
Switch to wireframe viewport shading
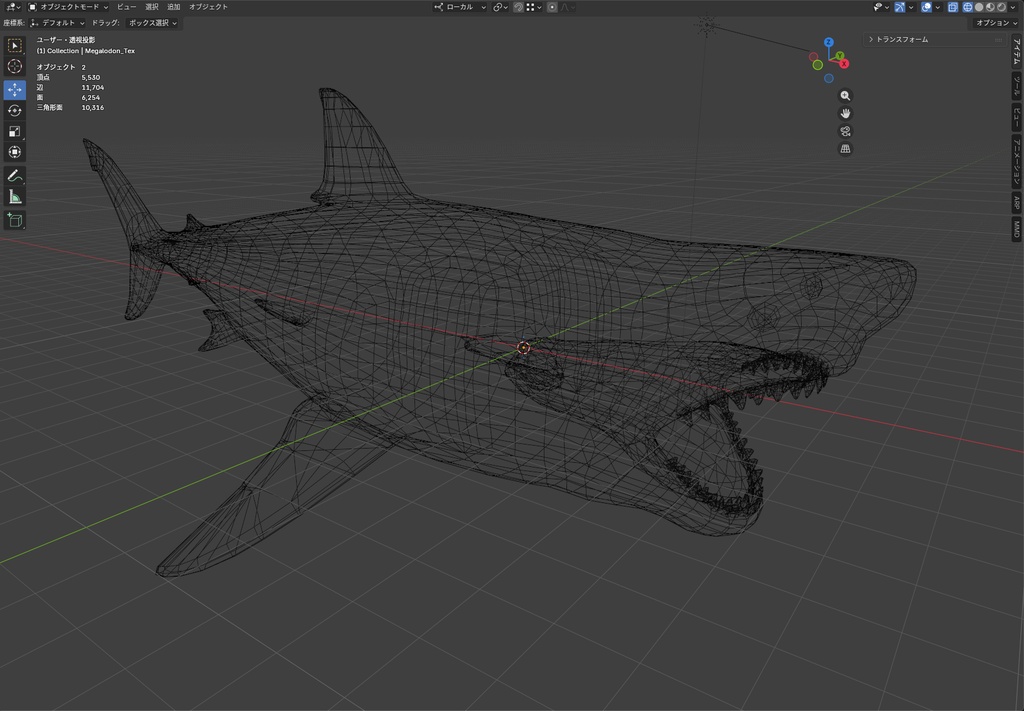coord(967,7)
